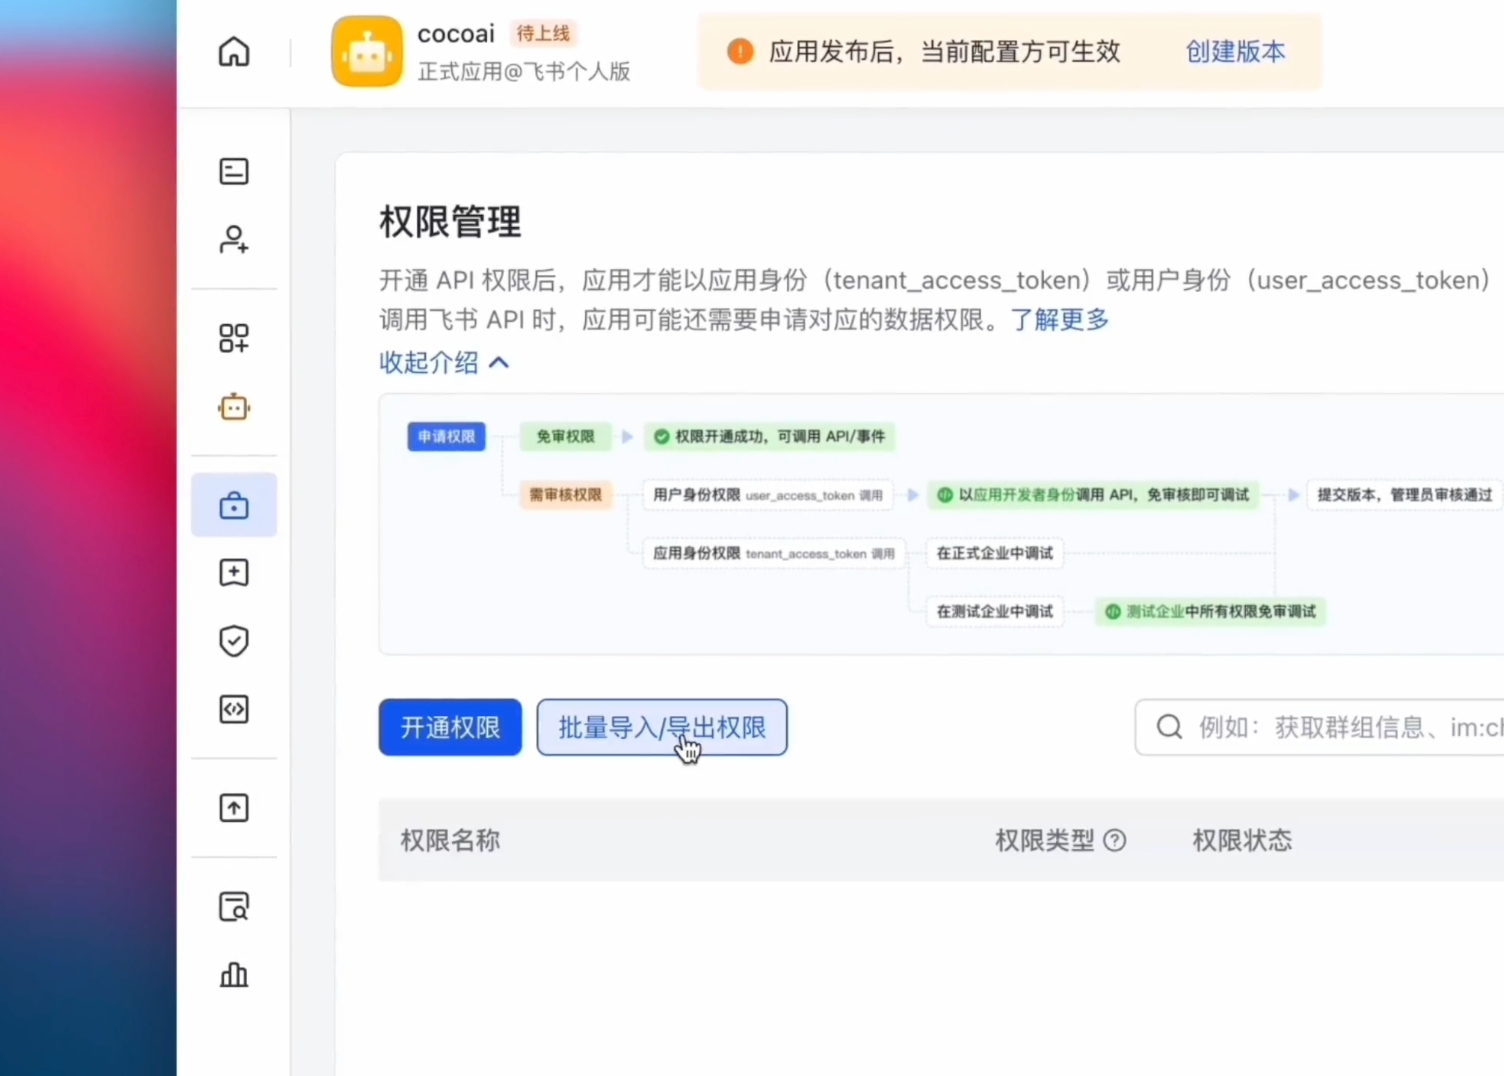Click the publish upload-arrow icon in sidebar
Screen dimensions: 1504x1076
click(x=233, y=807)
